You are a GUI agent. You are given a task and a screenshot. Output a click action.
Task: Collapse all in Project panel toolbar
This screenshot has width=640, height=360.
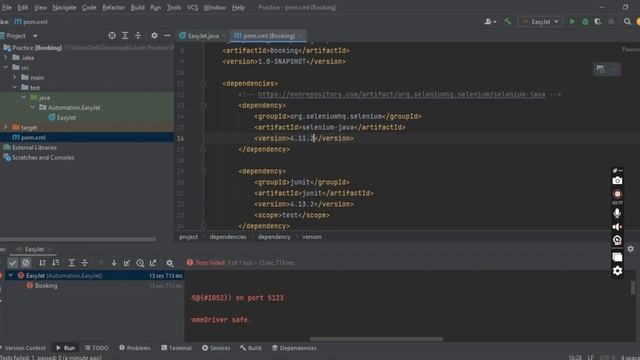138,36
